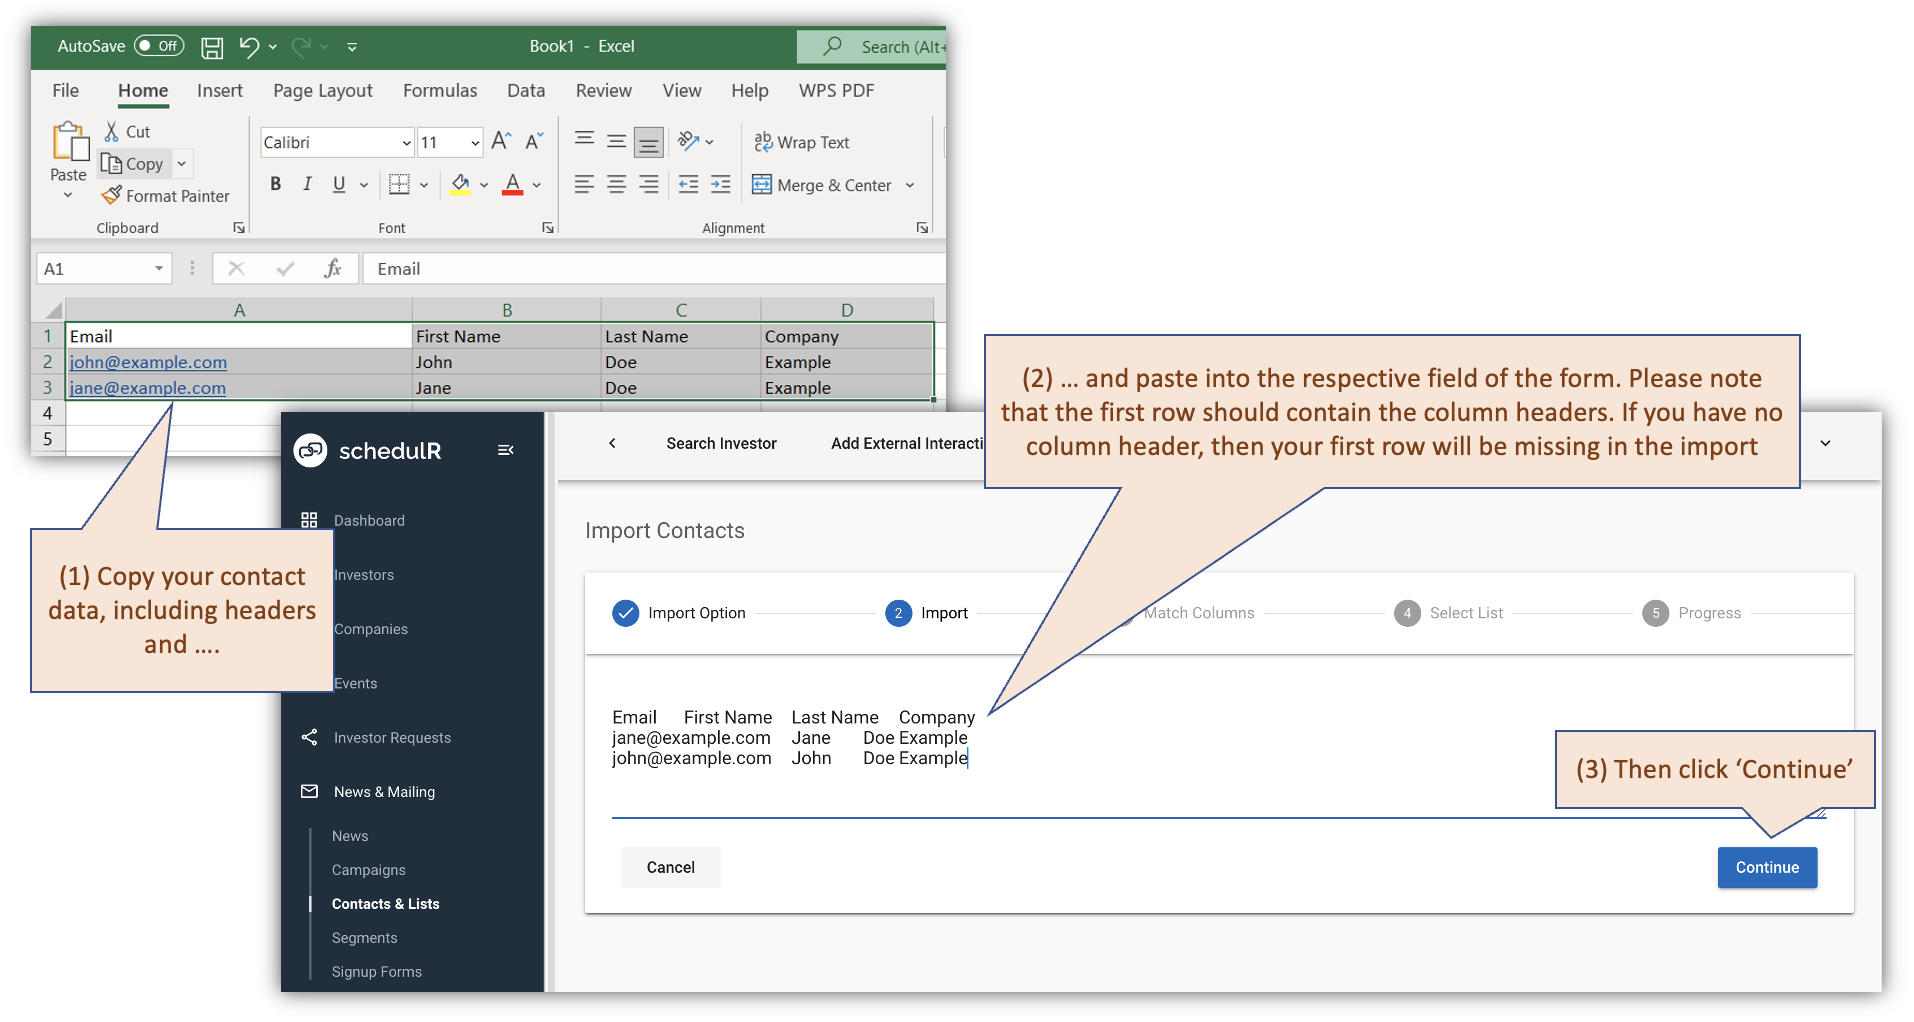1914x1022 pixels.
Task: Click inside the formula bar
Action: click(x=650, y=268)
